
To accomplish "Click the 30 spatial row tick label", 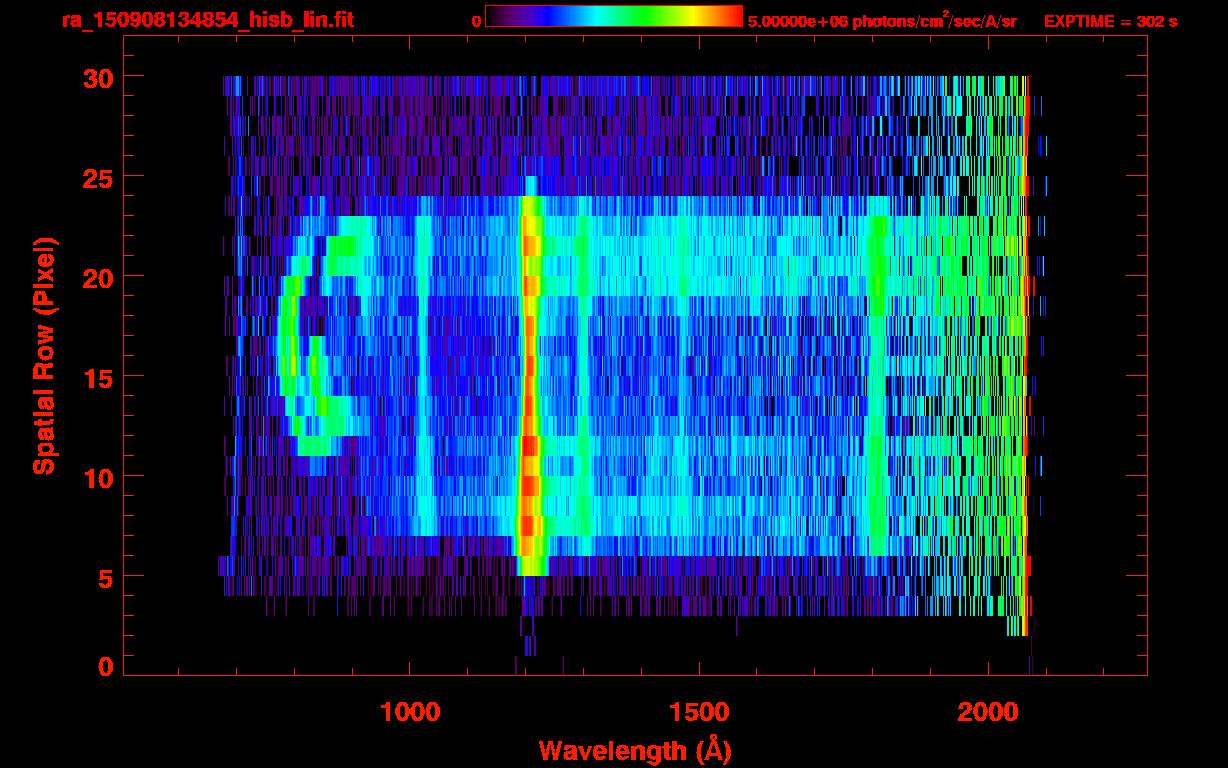I will tap(99, 77).
